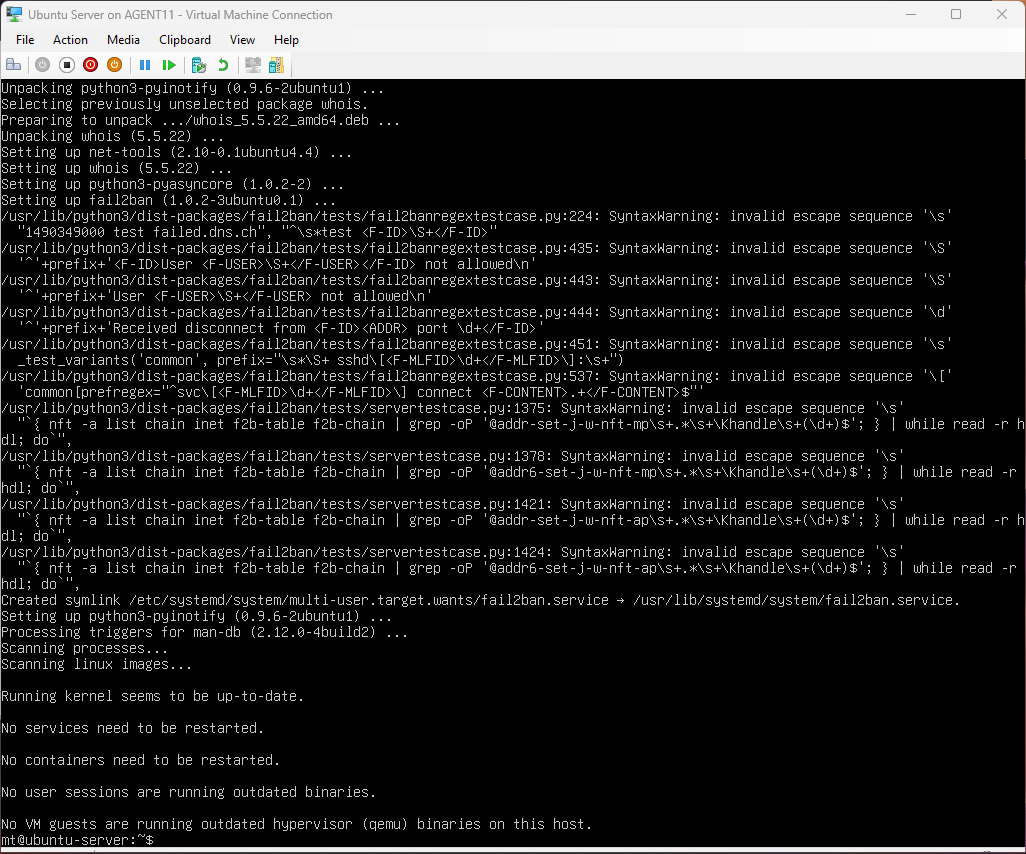Click the VM Connection title bar icon
Image resolution: width=1026 pixels, height=854 pixels.
(15, 15)
